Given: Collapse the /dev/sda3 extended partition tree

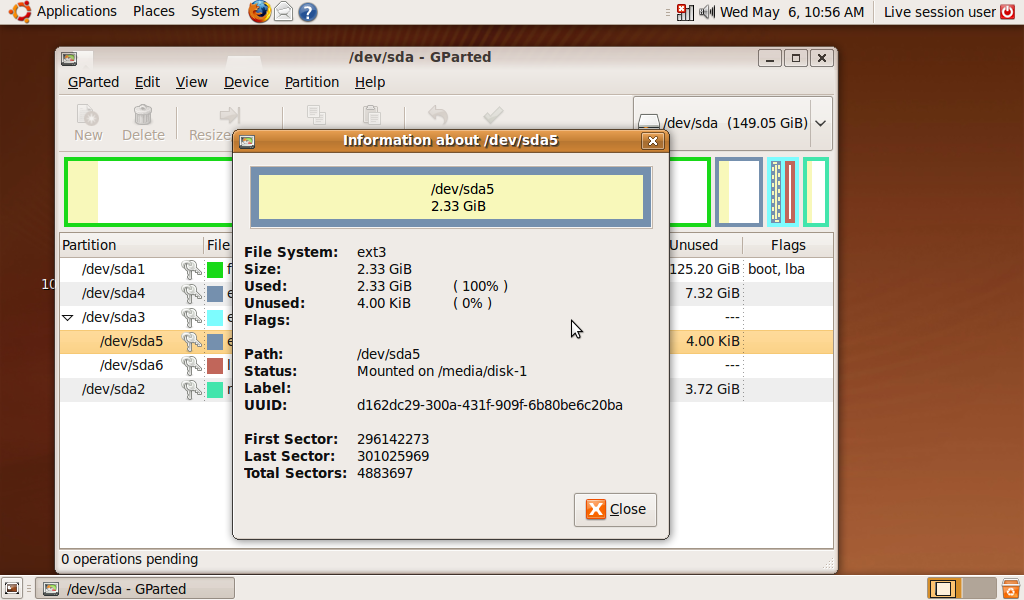Looking at the screenshot, I should coord(67,318).
